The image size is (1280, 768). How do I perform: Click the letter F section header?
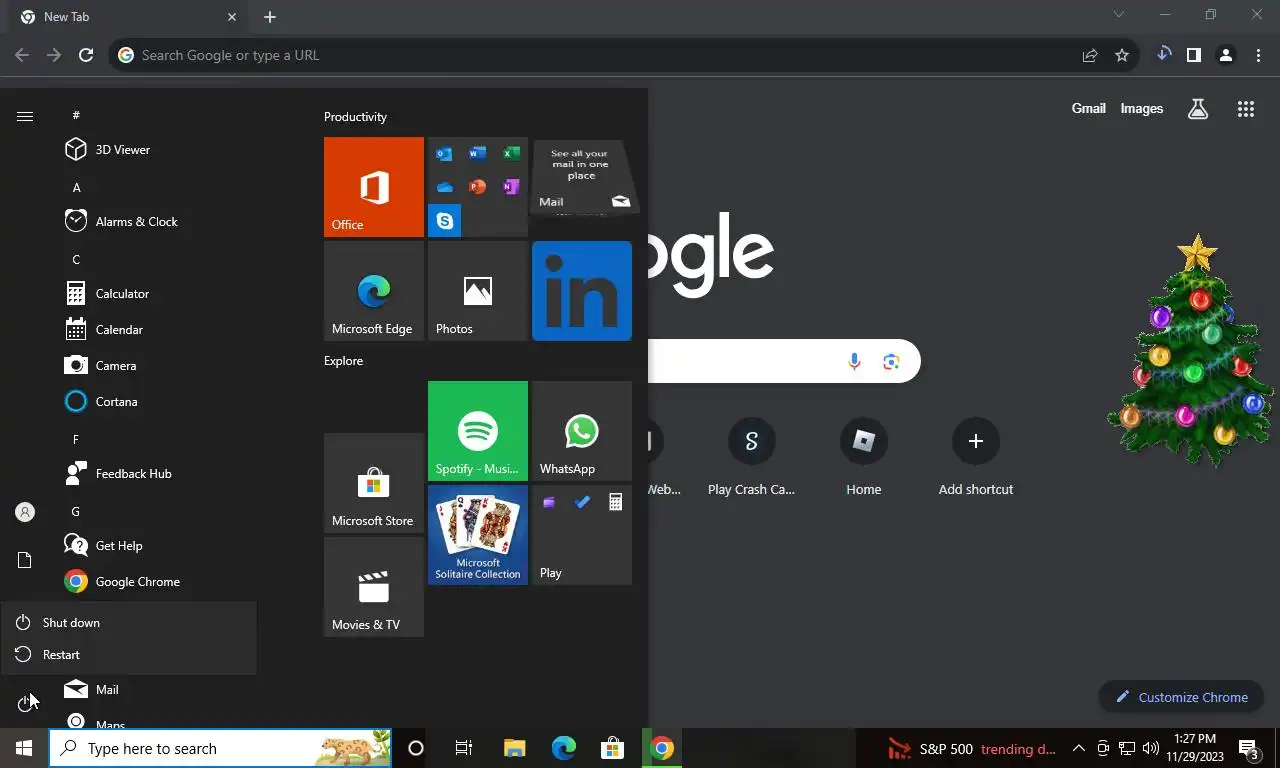[76, 439]
